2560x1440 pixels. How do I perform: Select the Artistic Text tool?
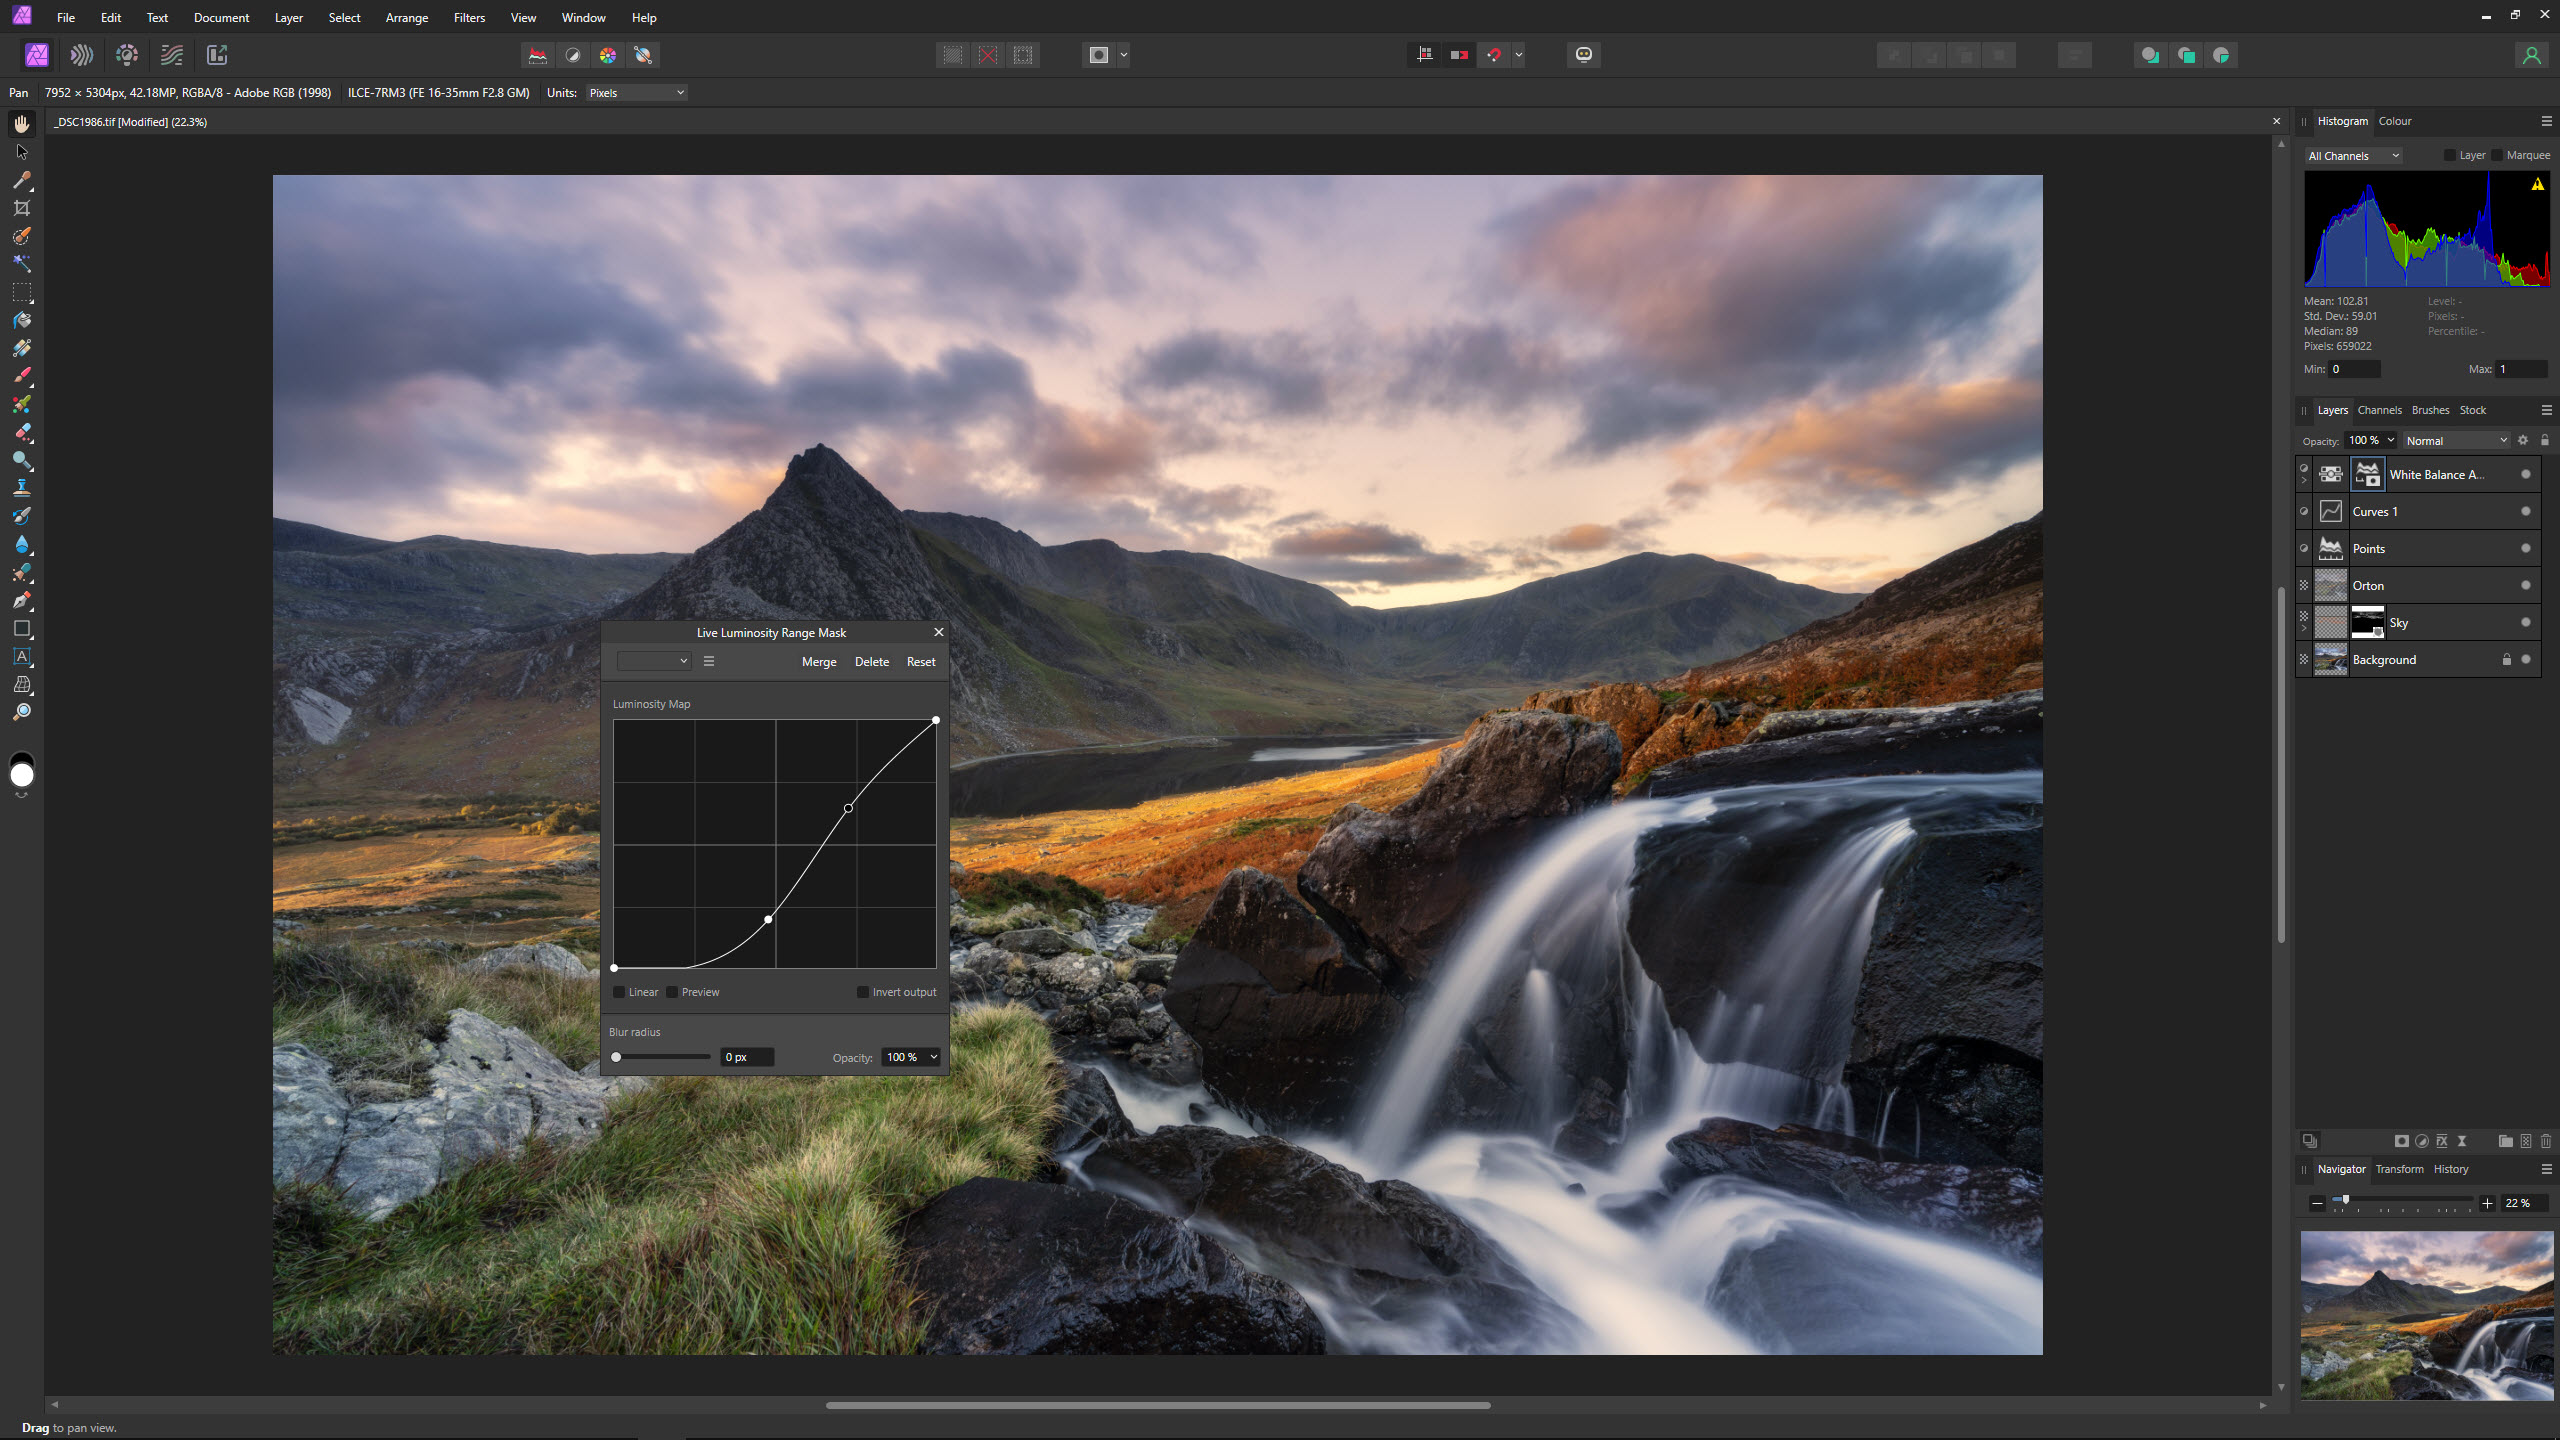(x=22, y=657)
